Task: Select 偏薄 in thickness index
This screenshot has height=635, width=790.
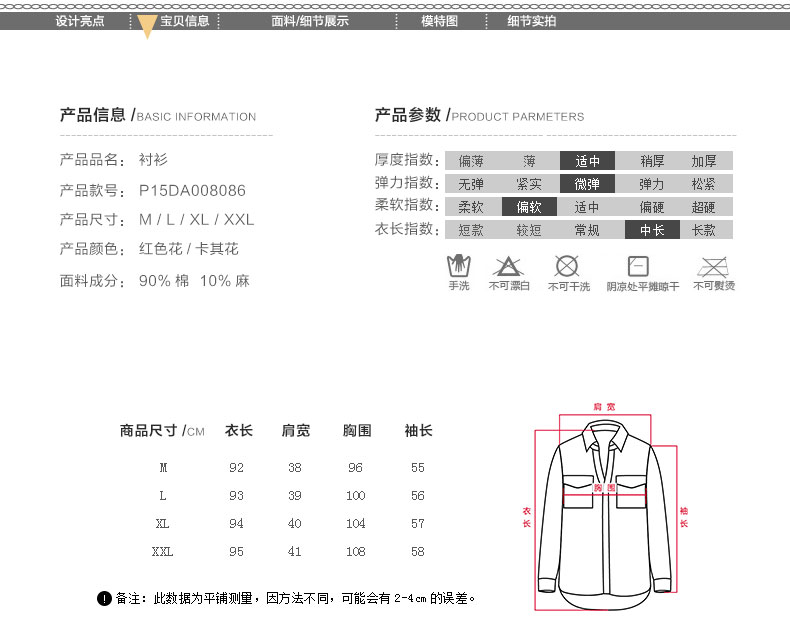Action: point(471,161)
